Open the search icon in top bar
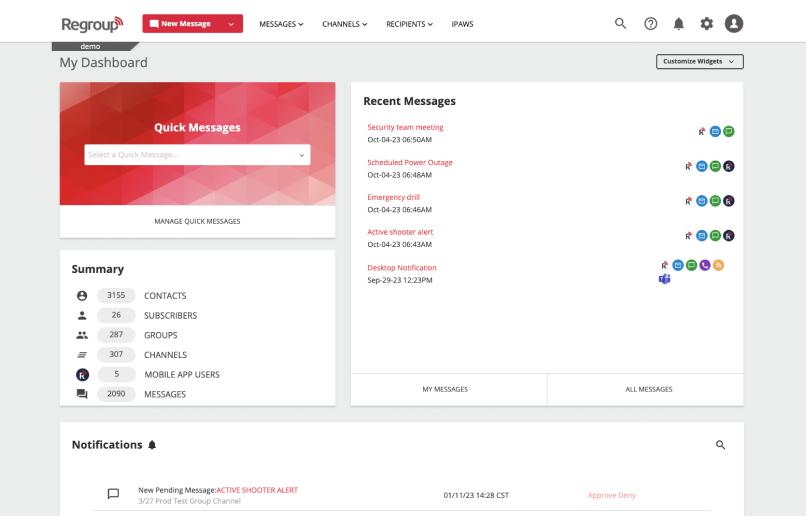Image resolution: width=809 pixels, height=523 pixels. pyautogui.click(x=620, y=23)
